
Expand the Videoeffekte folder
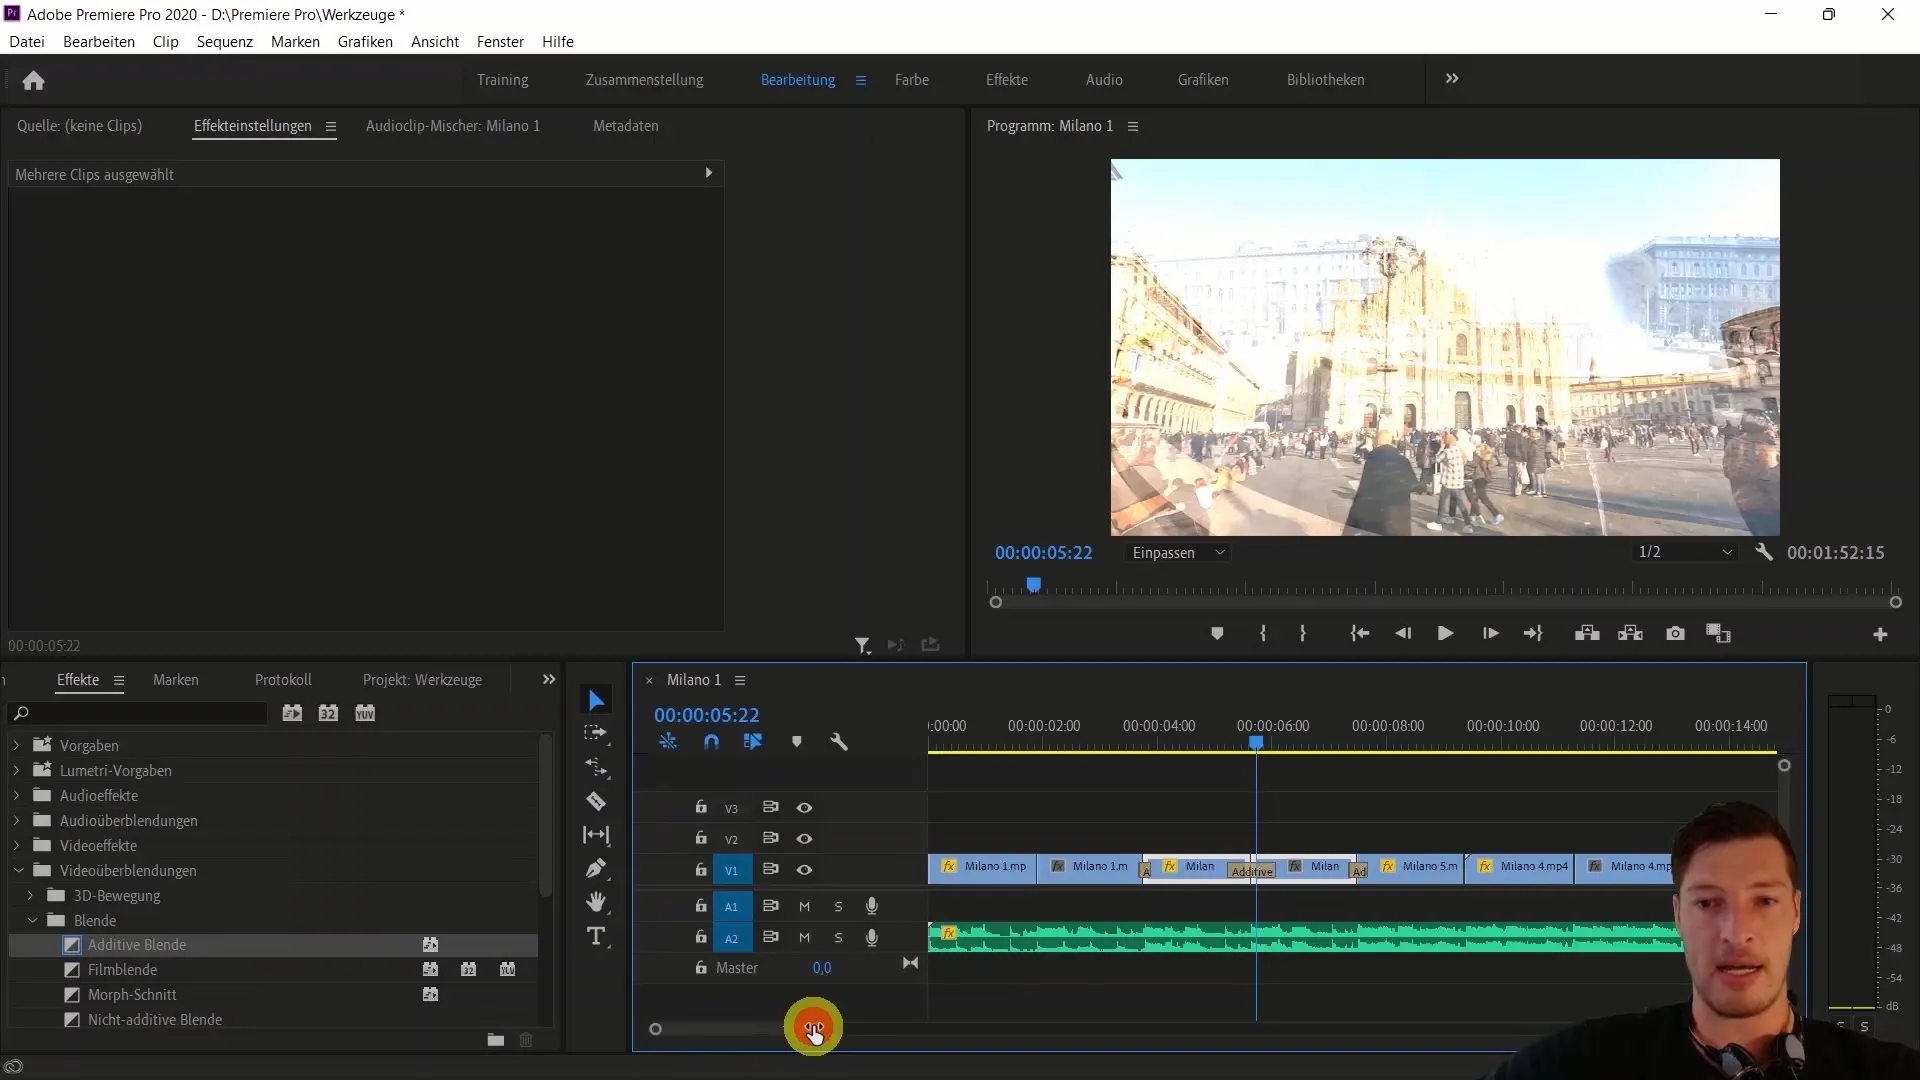(x=16, y=846)
